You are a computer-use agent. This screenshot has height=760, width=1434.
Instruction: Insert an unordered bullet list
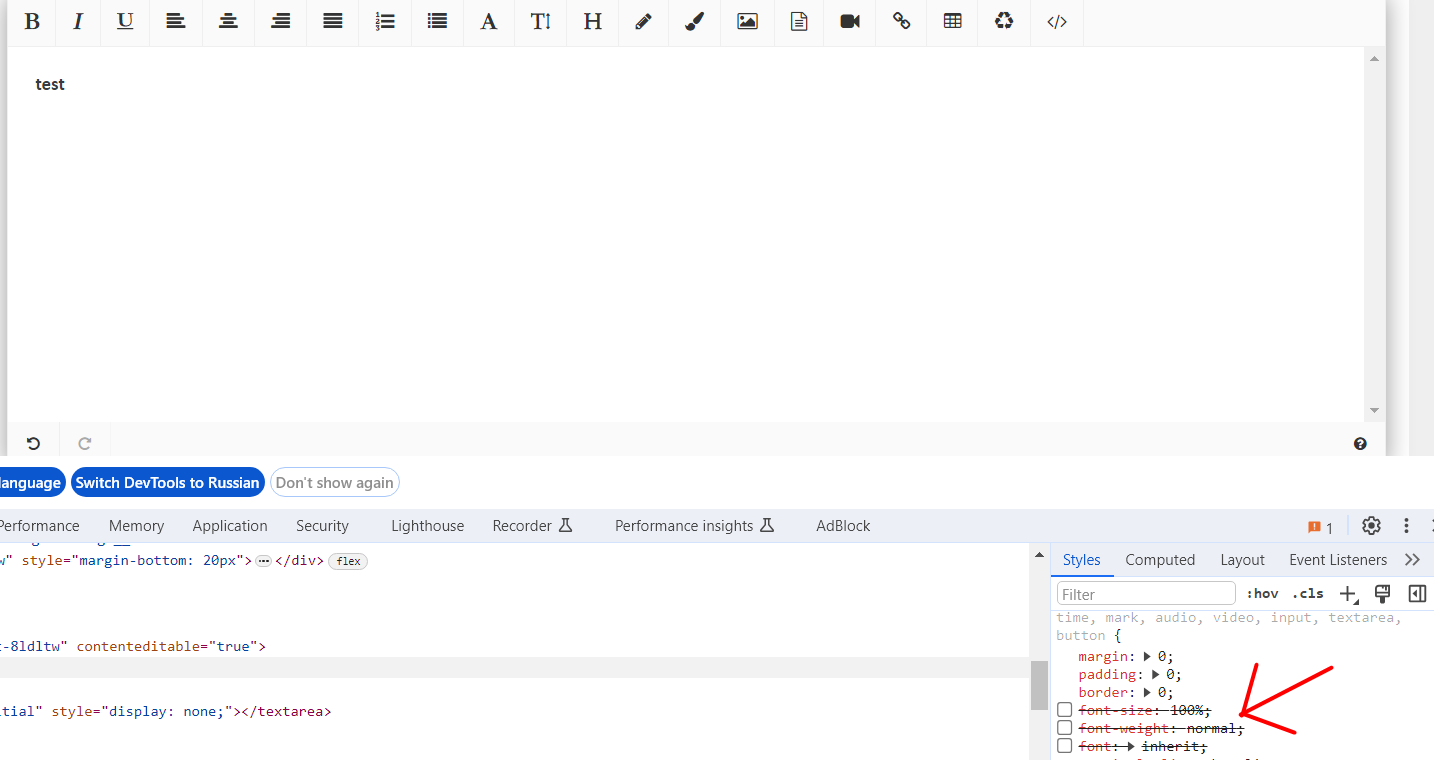tap(437, 21)
